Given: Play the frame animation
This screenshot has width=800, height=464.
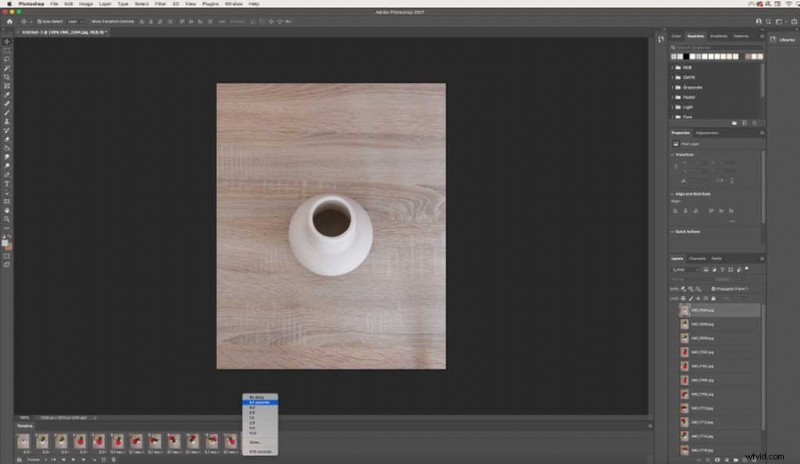Looking at the screenshot, I should click(x=73, y=459).
